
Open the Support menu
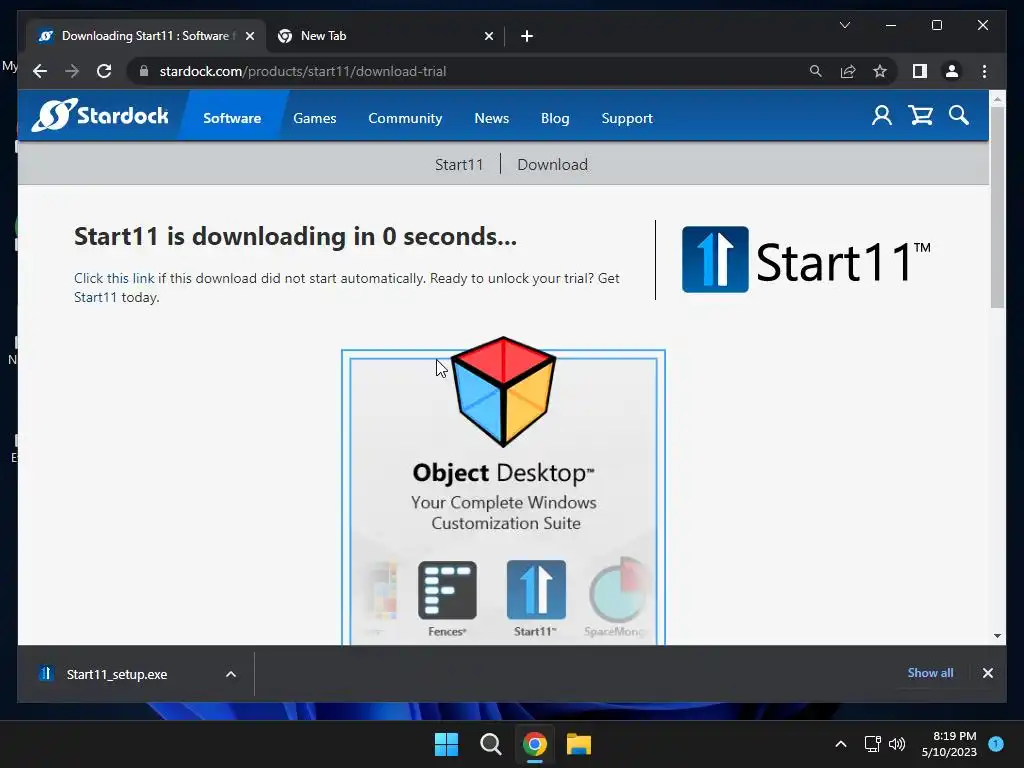627,118
